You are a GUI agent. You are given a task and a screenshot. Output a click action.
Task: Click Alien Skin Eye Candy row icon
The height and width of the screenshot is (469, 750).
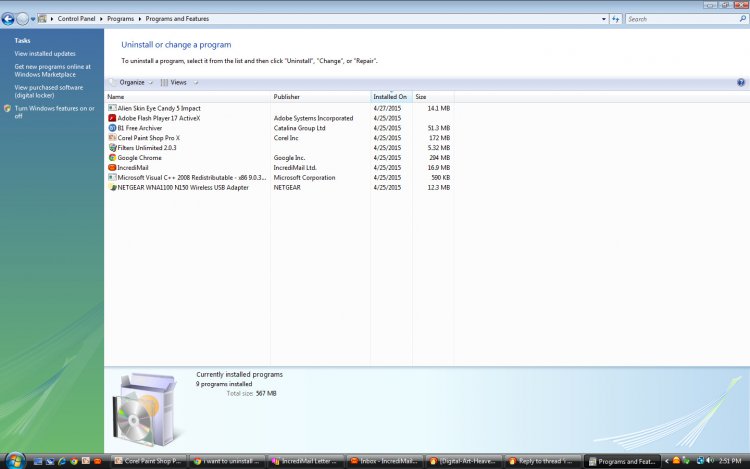(112, 108)
